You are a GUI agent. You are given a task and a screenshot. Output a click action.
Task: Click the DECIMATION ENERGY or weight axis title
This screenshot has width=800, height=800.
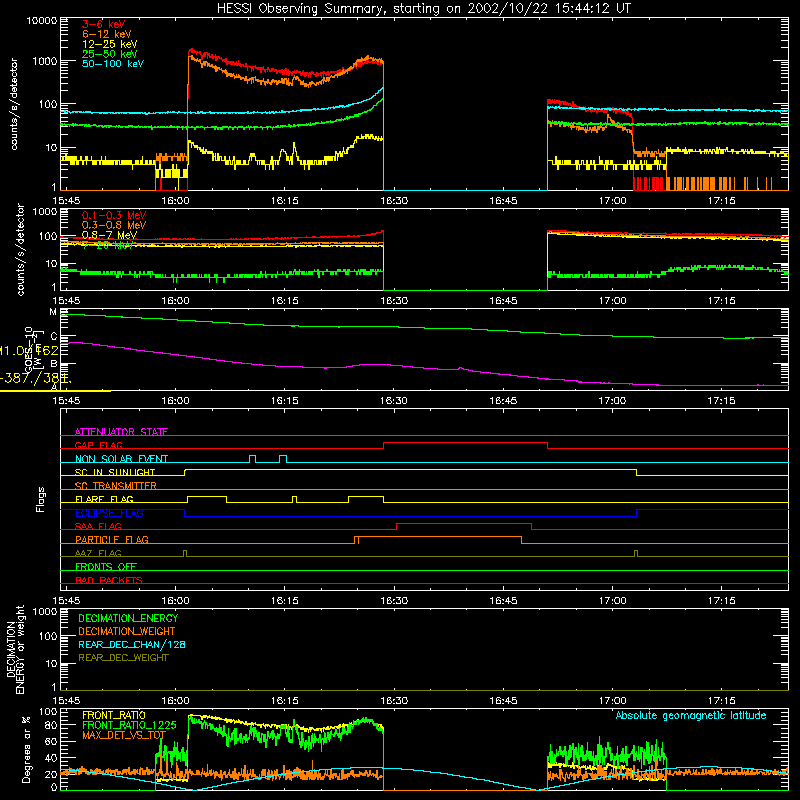pyautogui.click(x=15, y=649)
